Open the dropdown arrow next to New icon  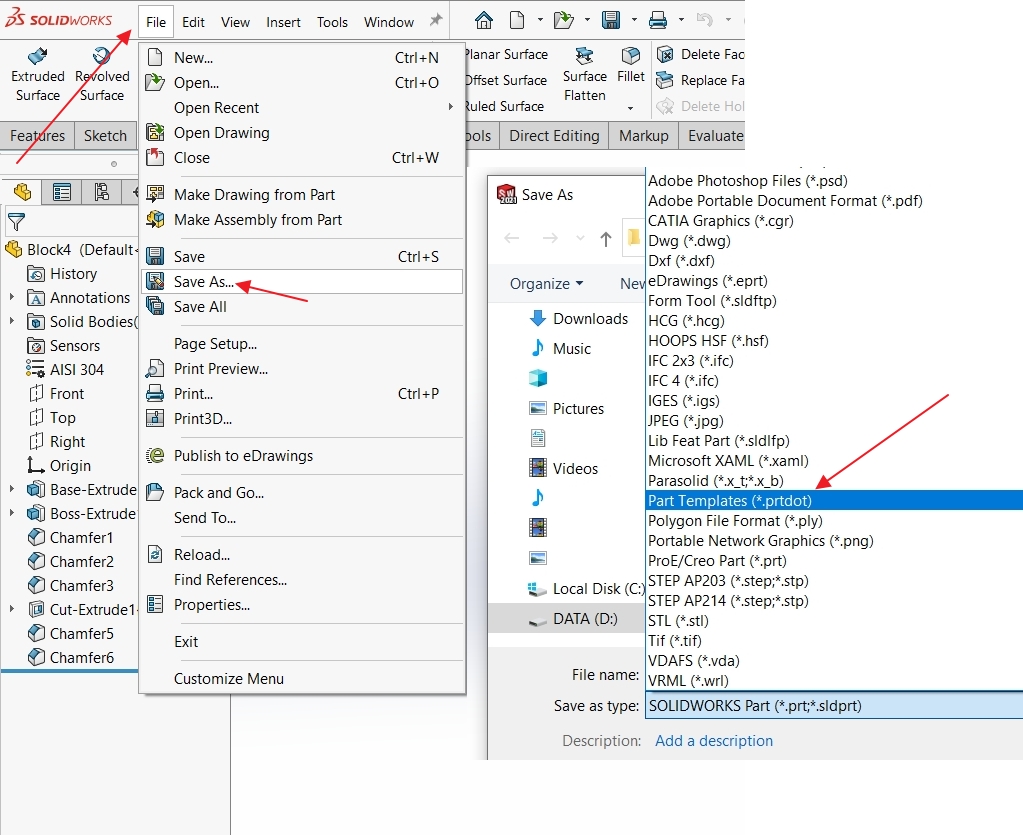[x=540, y=20]
